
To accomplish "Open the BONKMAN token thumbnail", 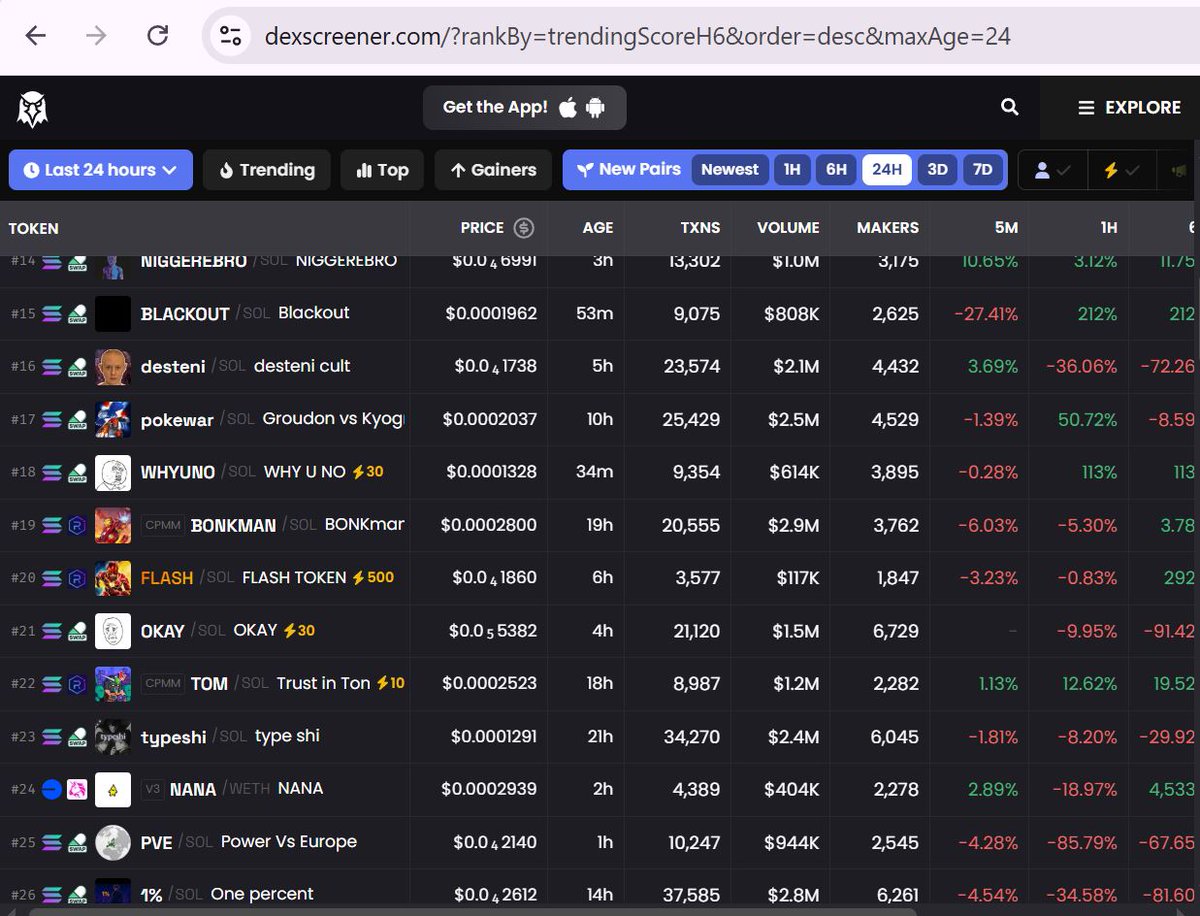I will tap(113, 525).
